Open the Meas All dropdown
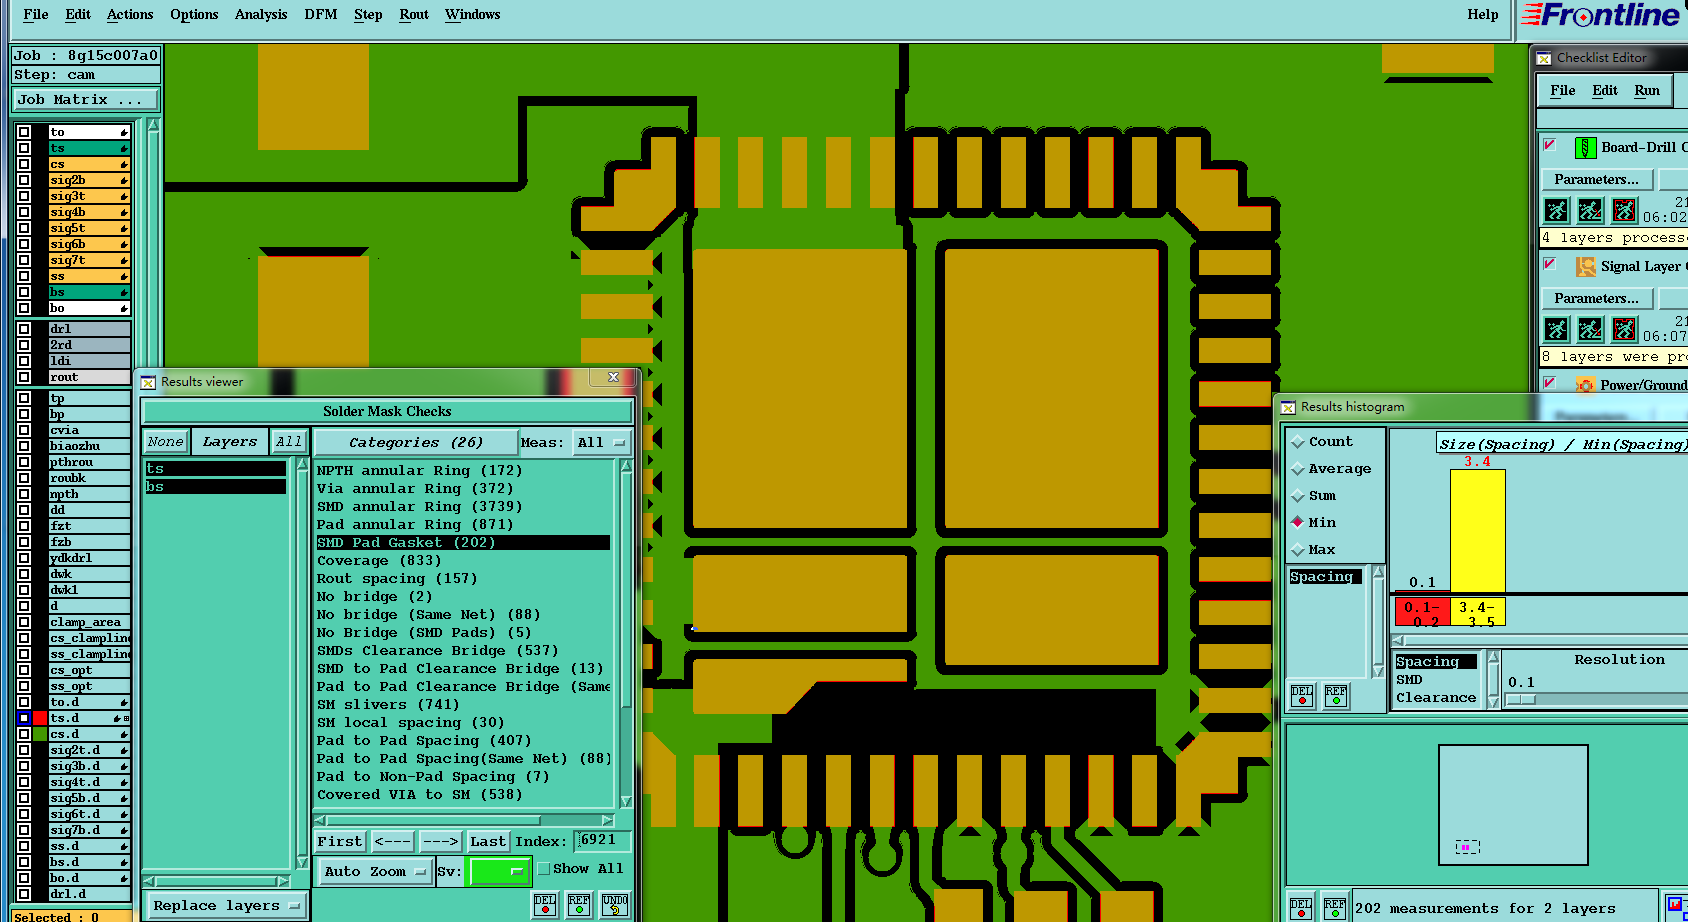 601,442
